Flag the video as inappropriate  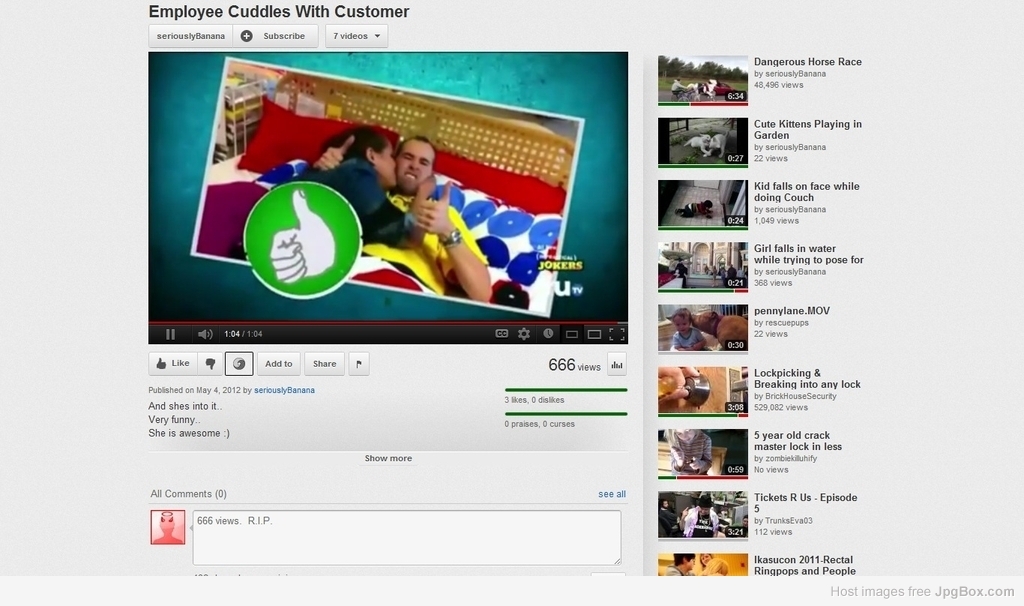click(359, 364)
